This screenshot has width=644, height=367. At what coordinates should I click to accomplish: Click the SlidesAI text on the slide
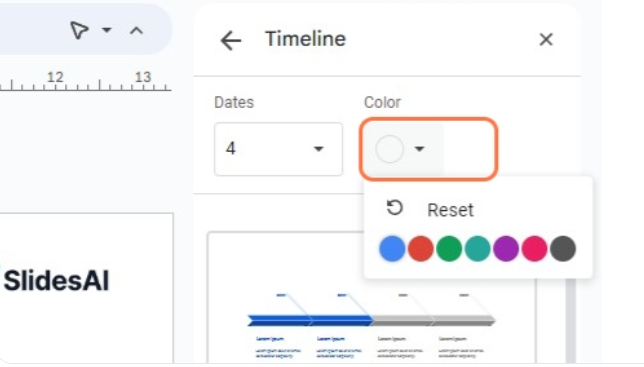tap(56, 281)
